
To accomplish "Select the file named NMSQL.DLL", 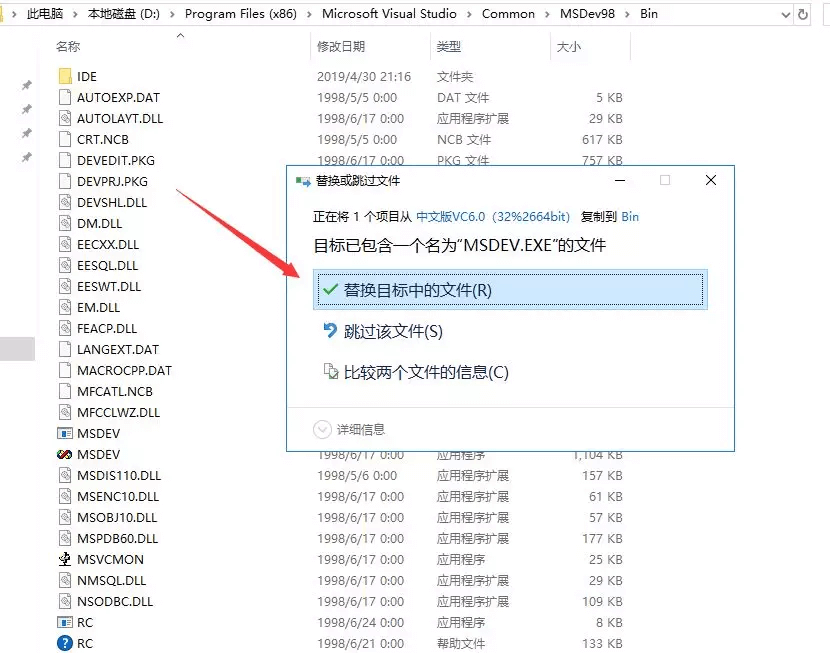I will pyautogui.click(x=111, y=581).
